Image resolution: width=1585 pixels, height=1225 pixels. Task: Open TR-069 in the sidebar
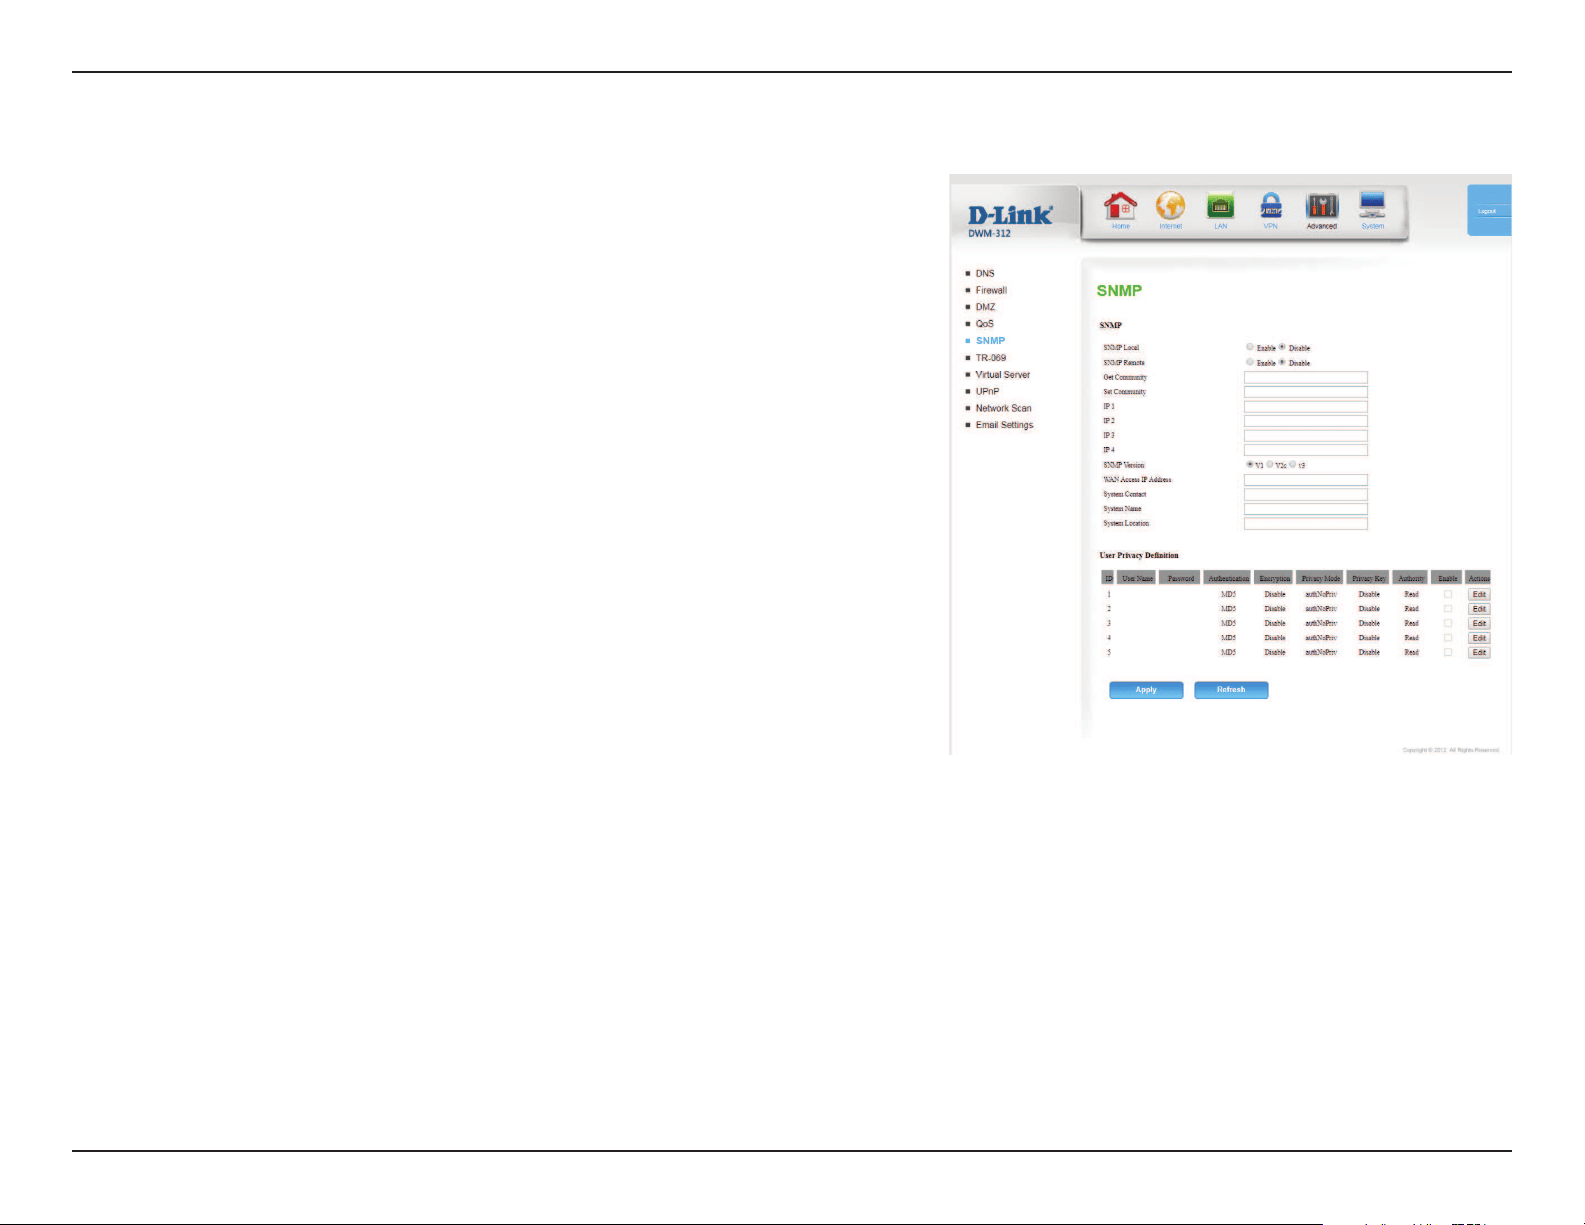pyautogui.click(x=991, y=358)
